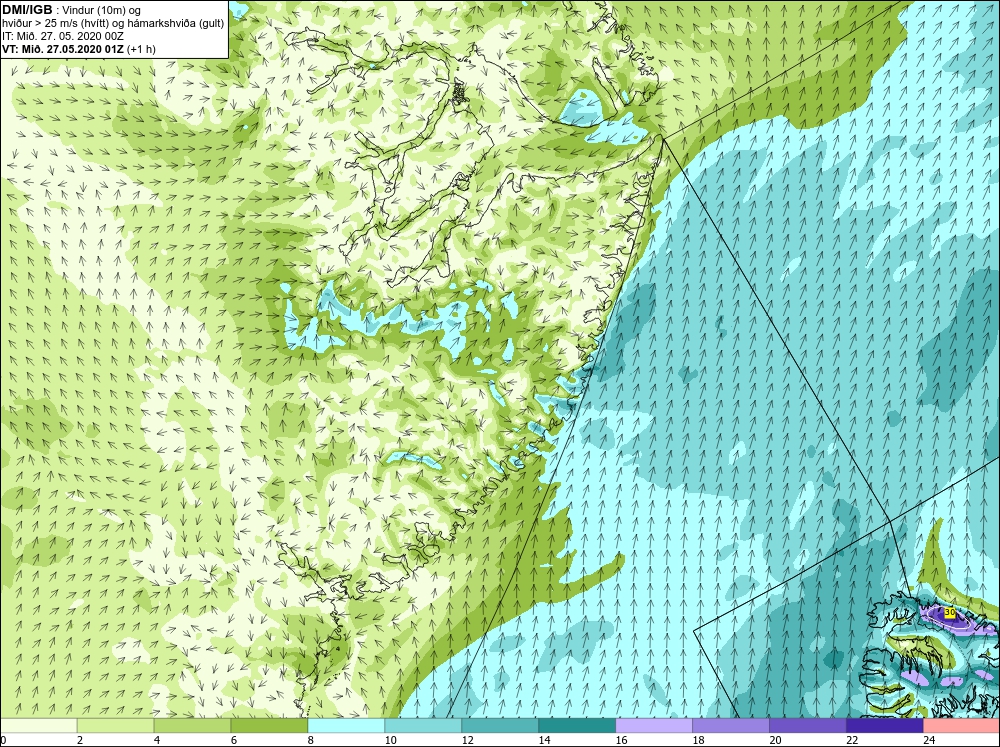
Task: Click the legend scale value '4'
Action: pos(157,740)
